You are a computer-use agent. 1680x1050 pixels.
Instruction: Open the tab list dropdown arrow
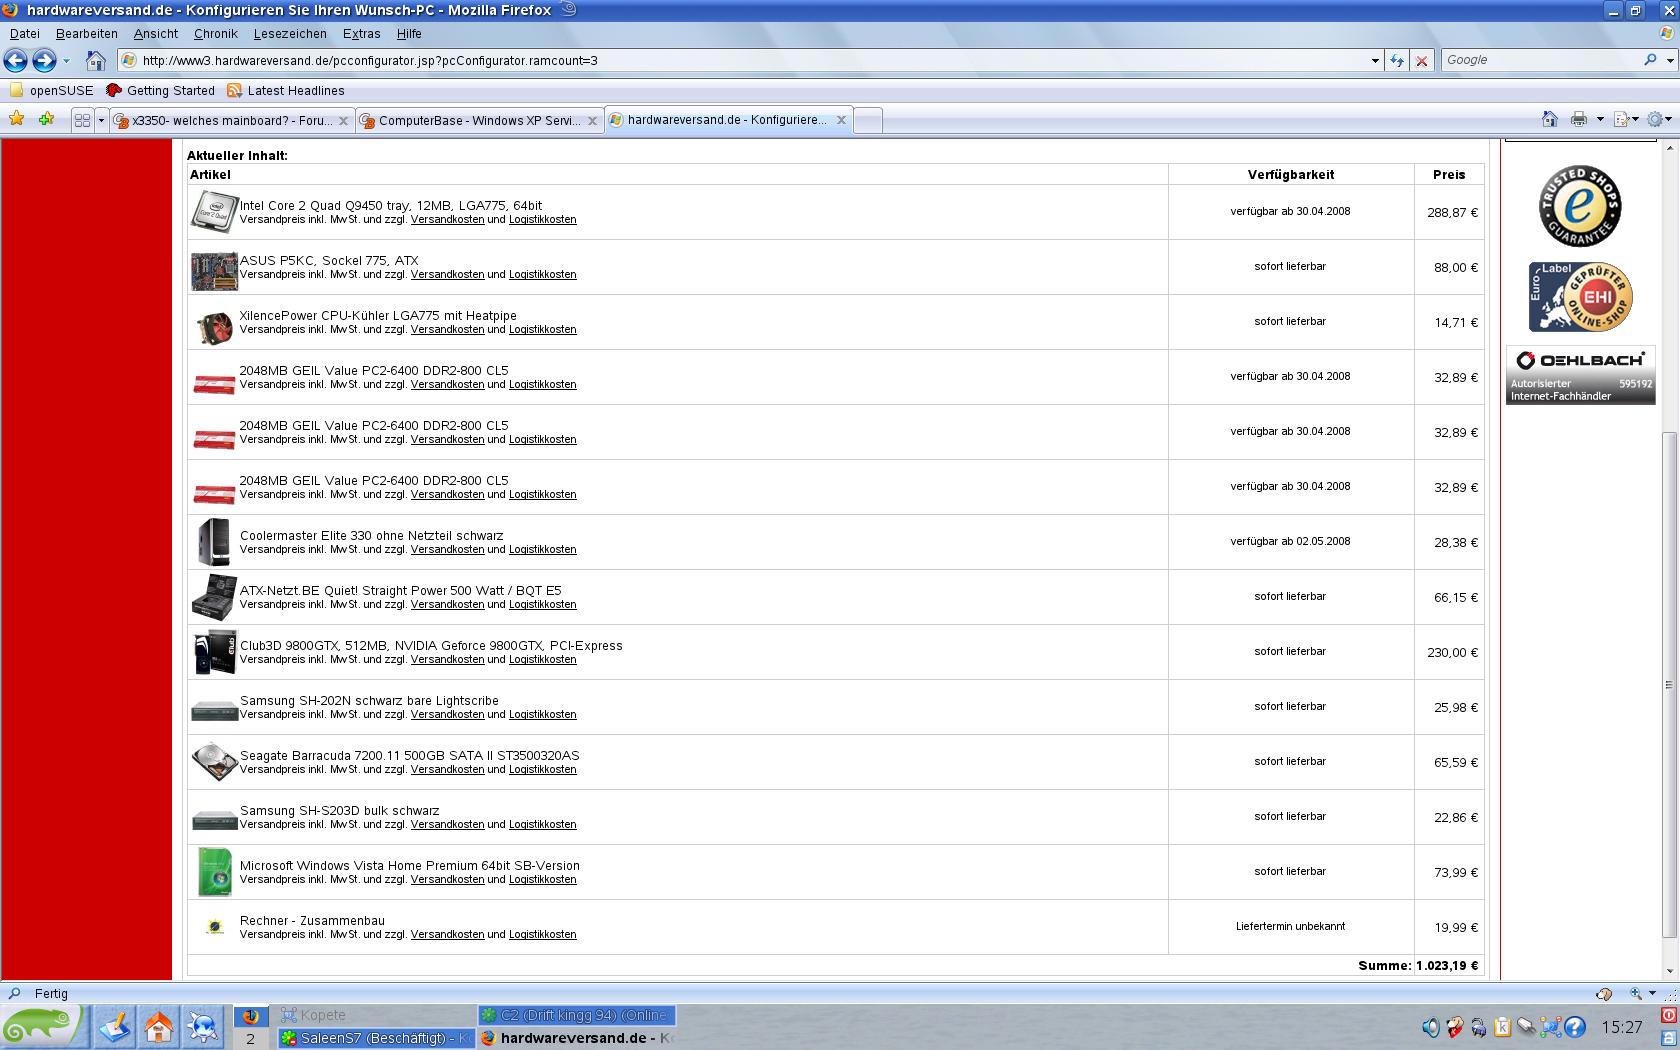click(x=101, y=120)
